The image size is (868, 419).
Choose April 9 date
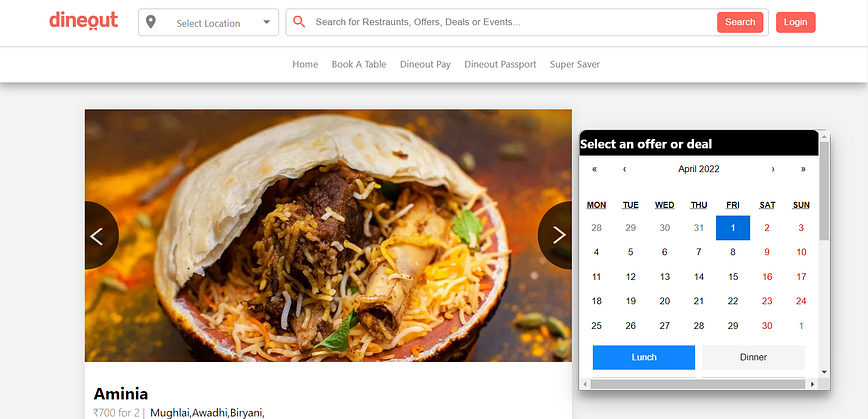pos(767,252)
